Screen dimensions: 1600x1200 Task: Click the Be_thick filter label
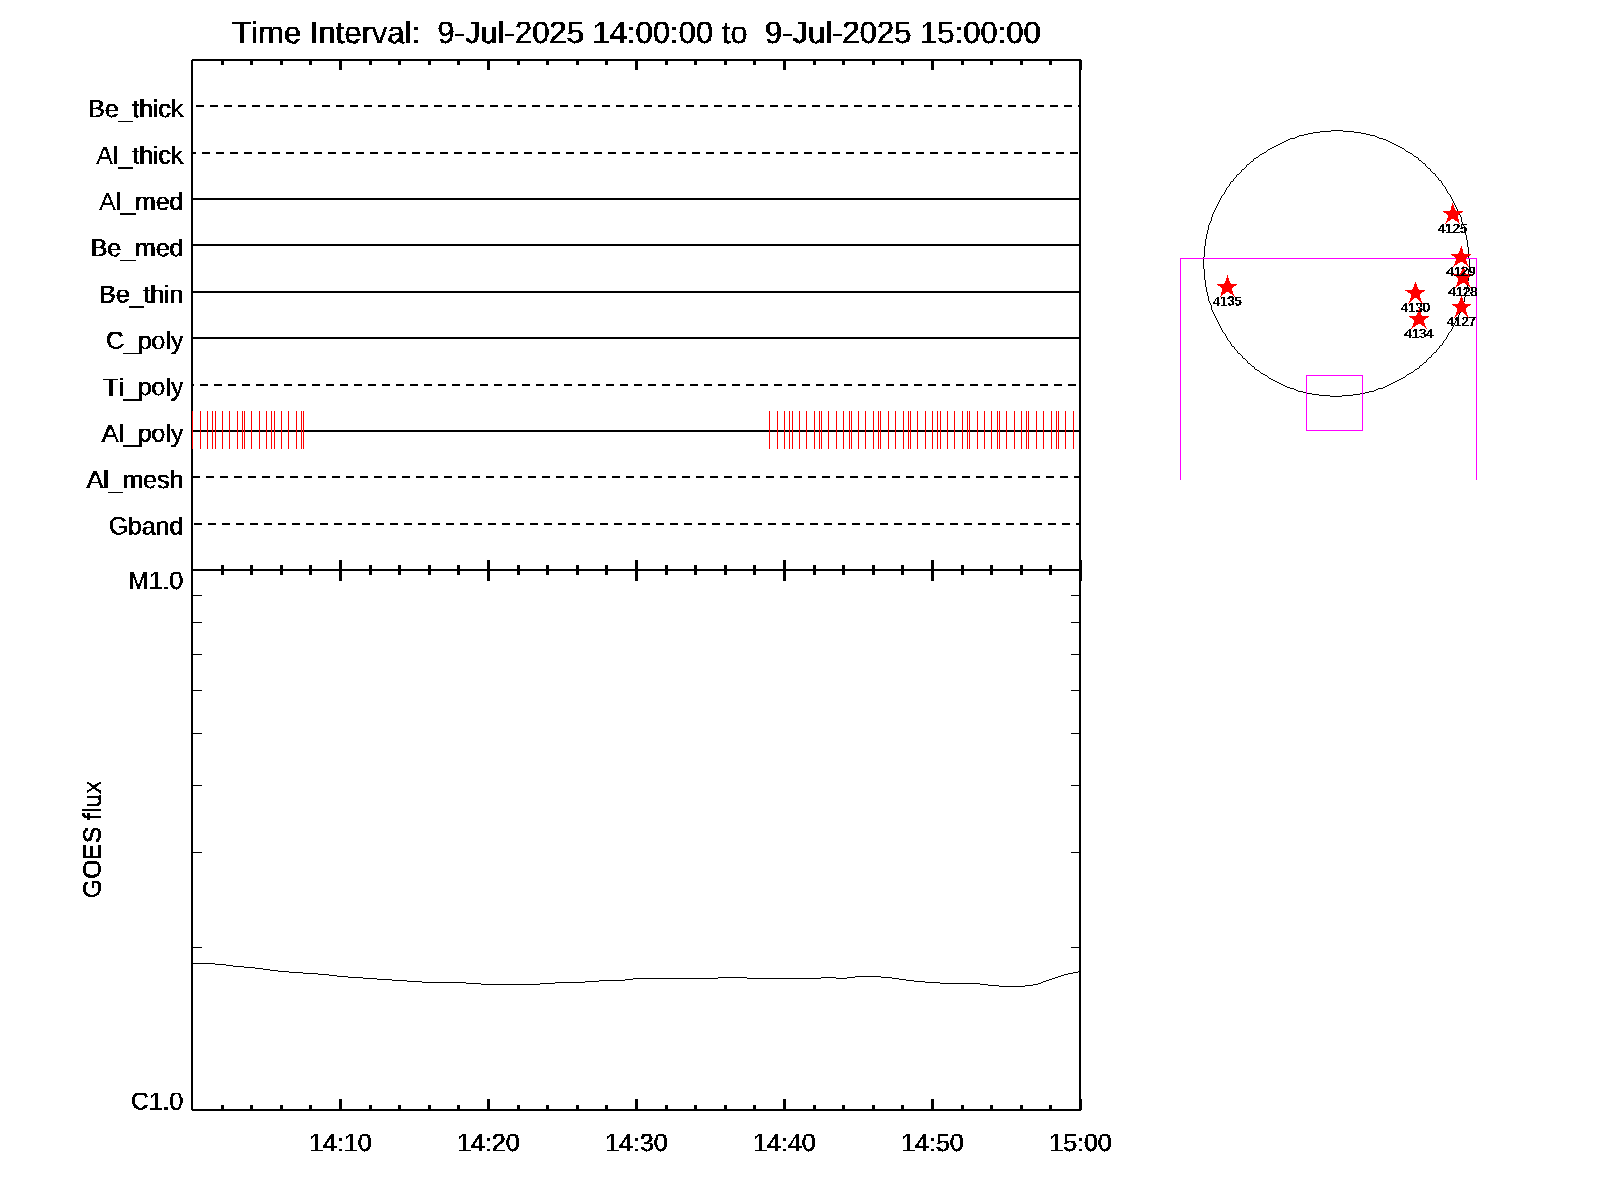(136, 109)
